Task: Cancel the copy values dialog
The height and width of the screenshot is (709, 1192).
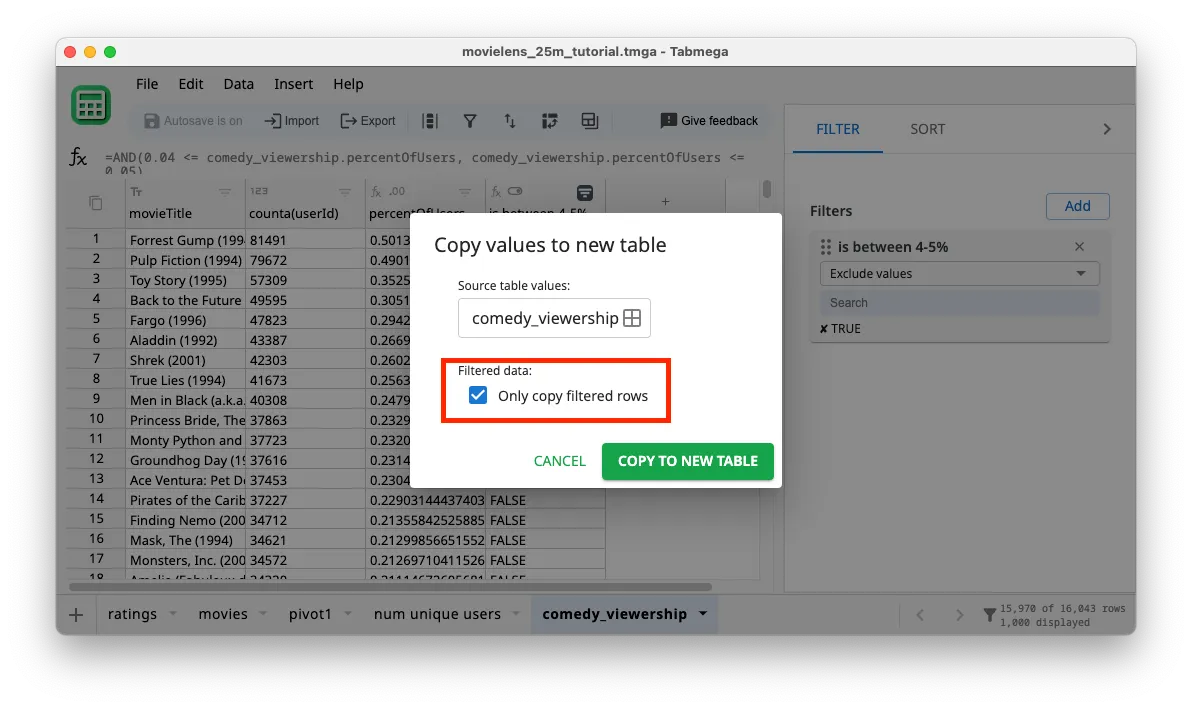Action: coord(559,461)
